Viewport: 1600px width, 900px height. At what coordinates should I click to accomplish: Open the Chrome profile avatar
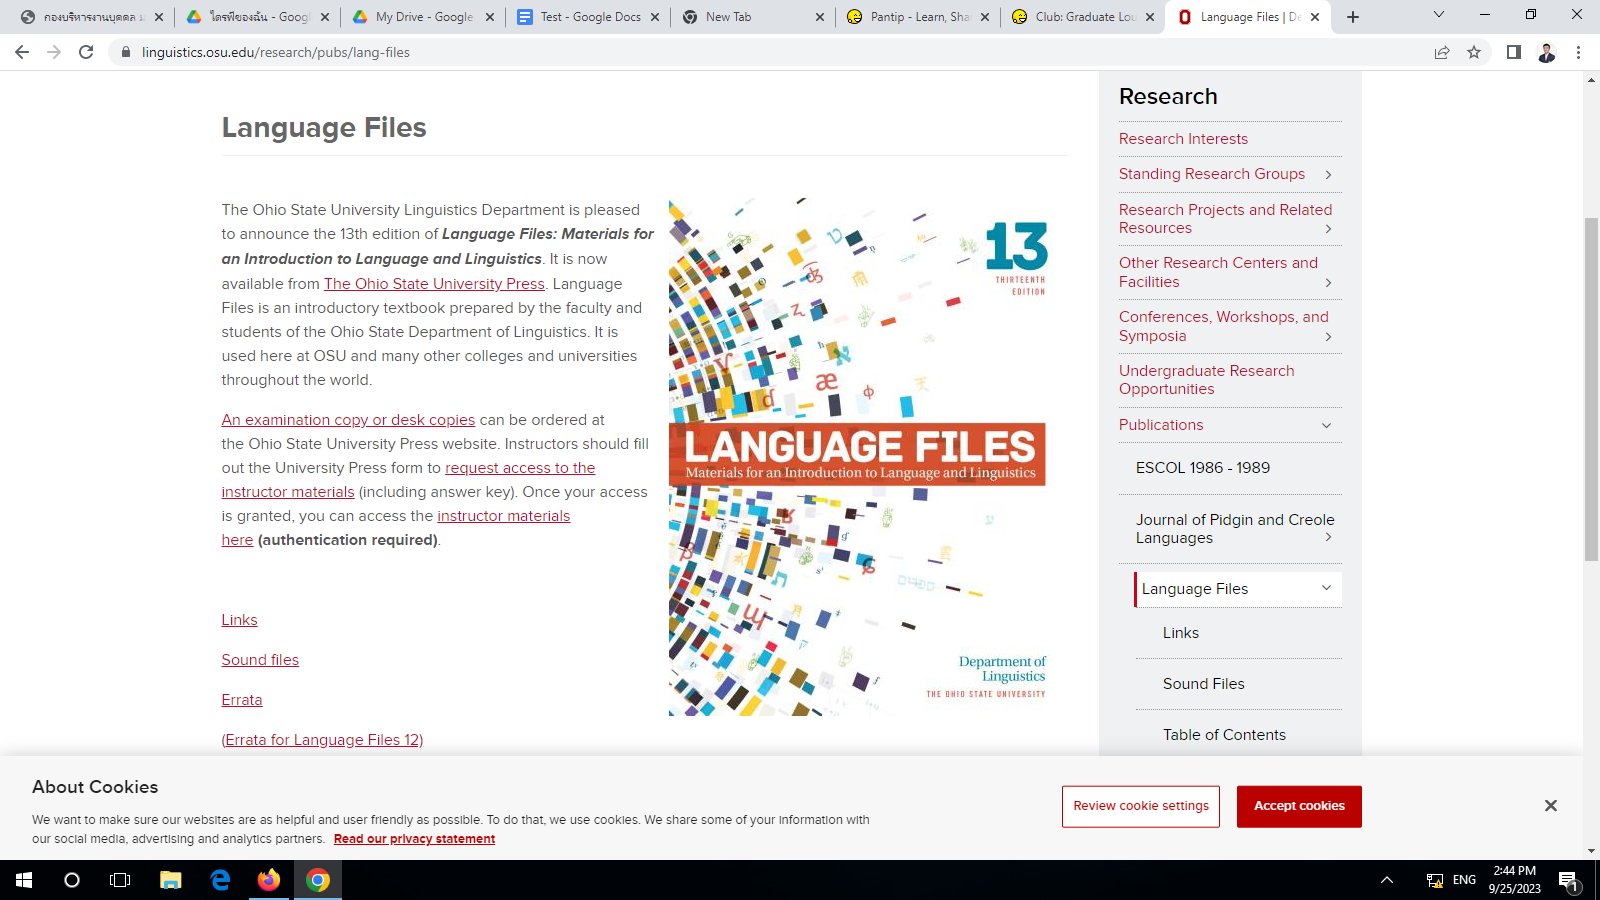[1546, 52]
